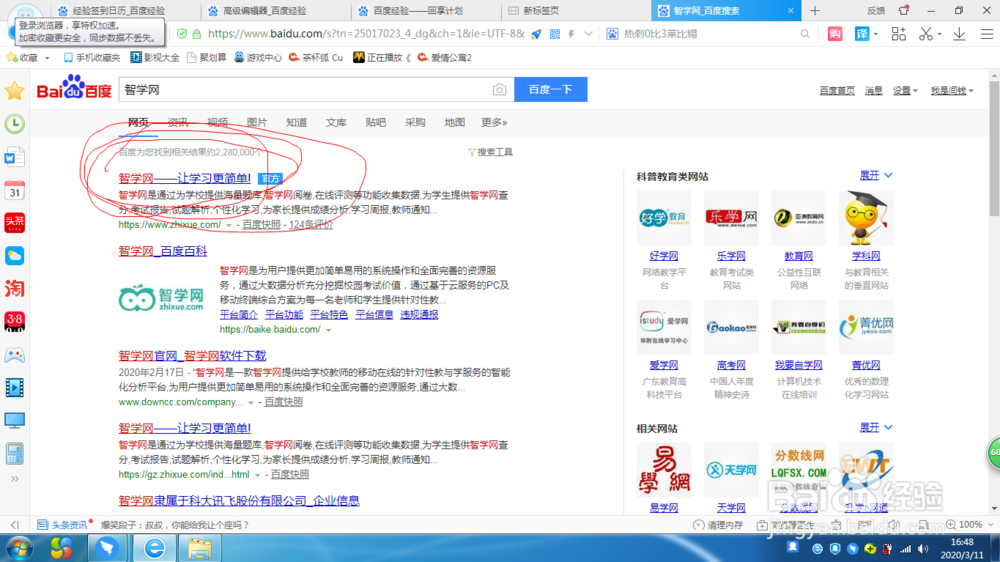
Task: Launch the Word document sidebar icon
Action: tap(14, 157)
